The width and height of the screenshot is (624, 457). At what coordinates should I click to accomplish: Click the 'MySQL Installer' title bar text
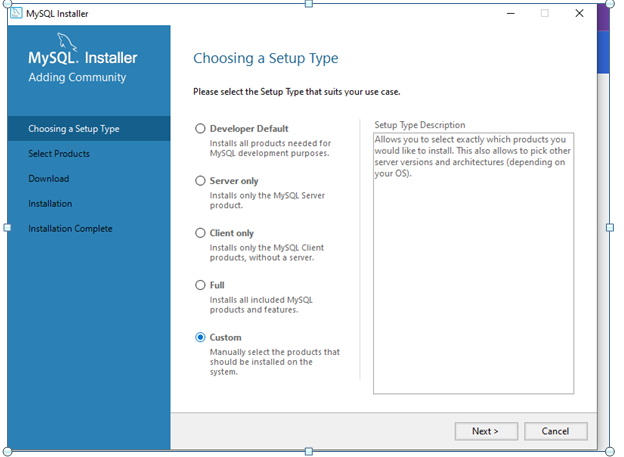[57, 14]
